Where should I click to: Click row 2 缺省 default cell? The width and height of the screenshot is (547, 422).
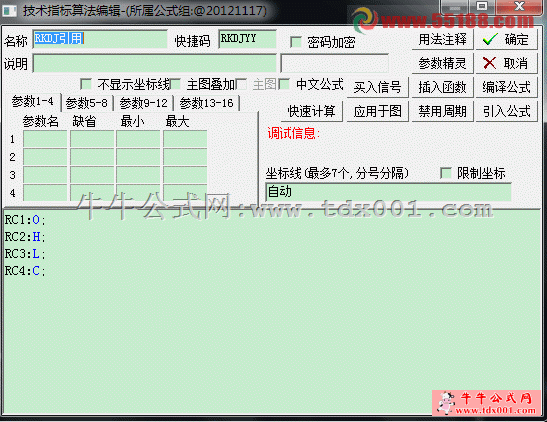(92, 157)
